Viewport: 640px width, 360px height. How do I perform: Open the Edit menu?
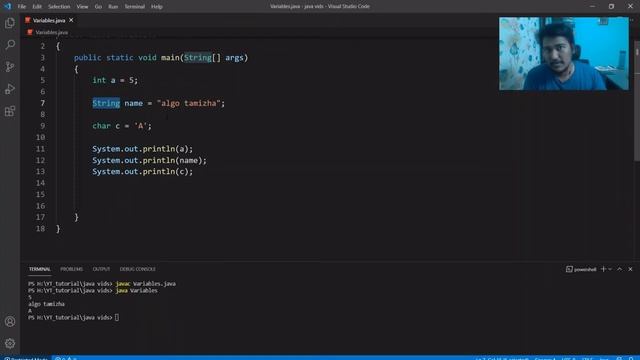tap(37, 7)
